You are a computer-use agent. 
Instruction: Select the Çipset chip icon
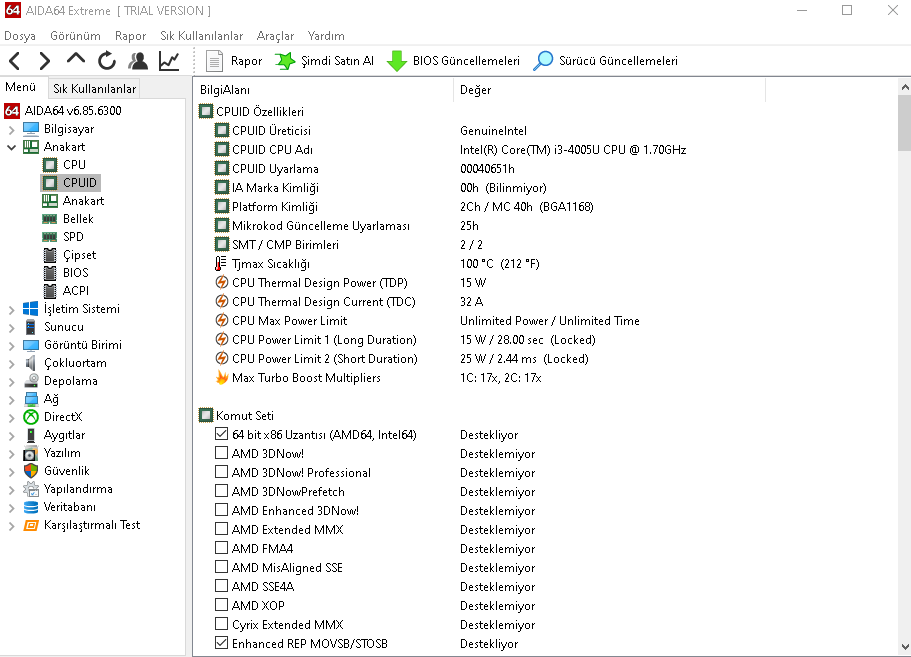pos(51,255)
